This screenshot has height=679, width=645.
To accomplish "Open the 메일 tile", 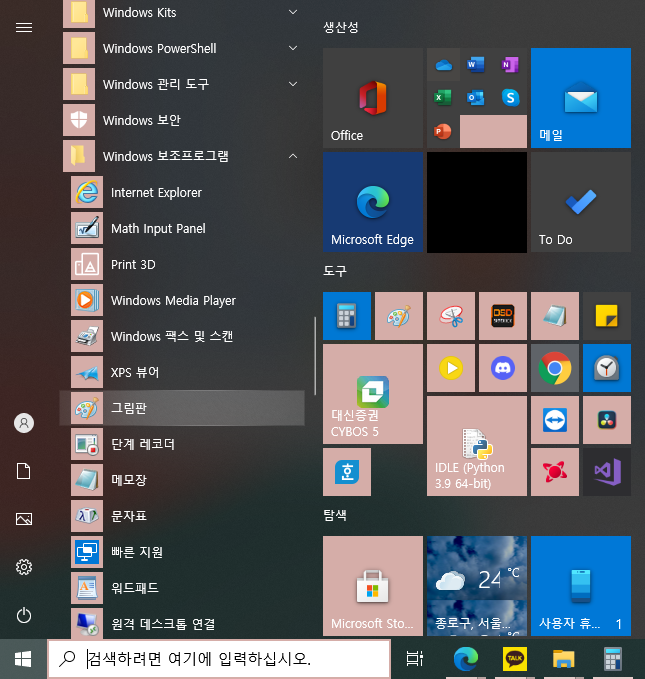I will point(581,98).
